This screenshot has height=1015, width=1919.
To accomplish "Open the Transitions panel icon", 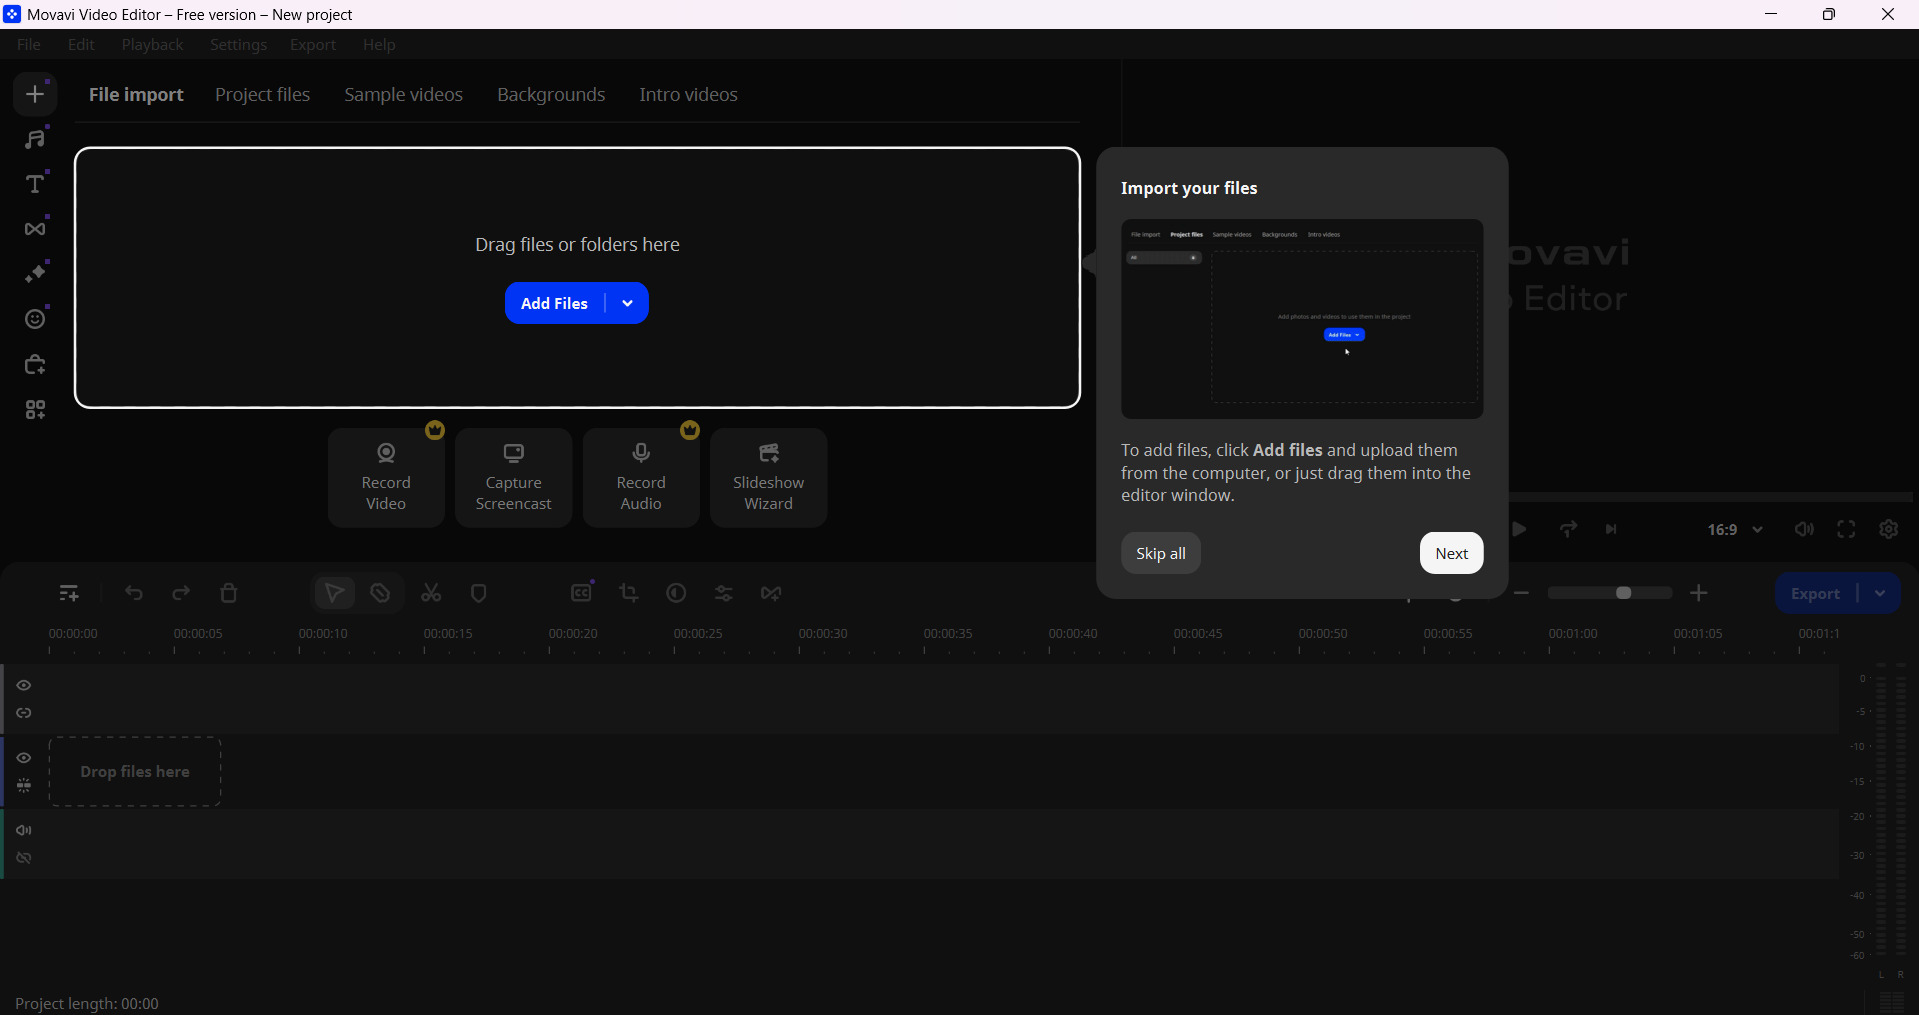I will coord(35,229).
